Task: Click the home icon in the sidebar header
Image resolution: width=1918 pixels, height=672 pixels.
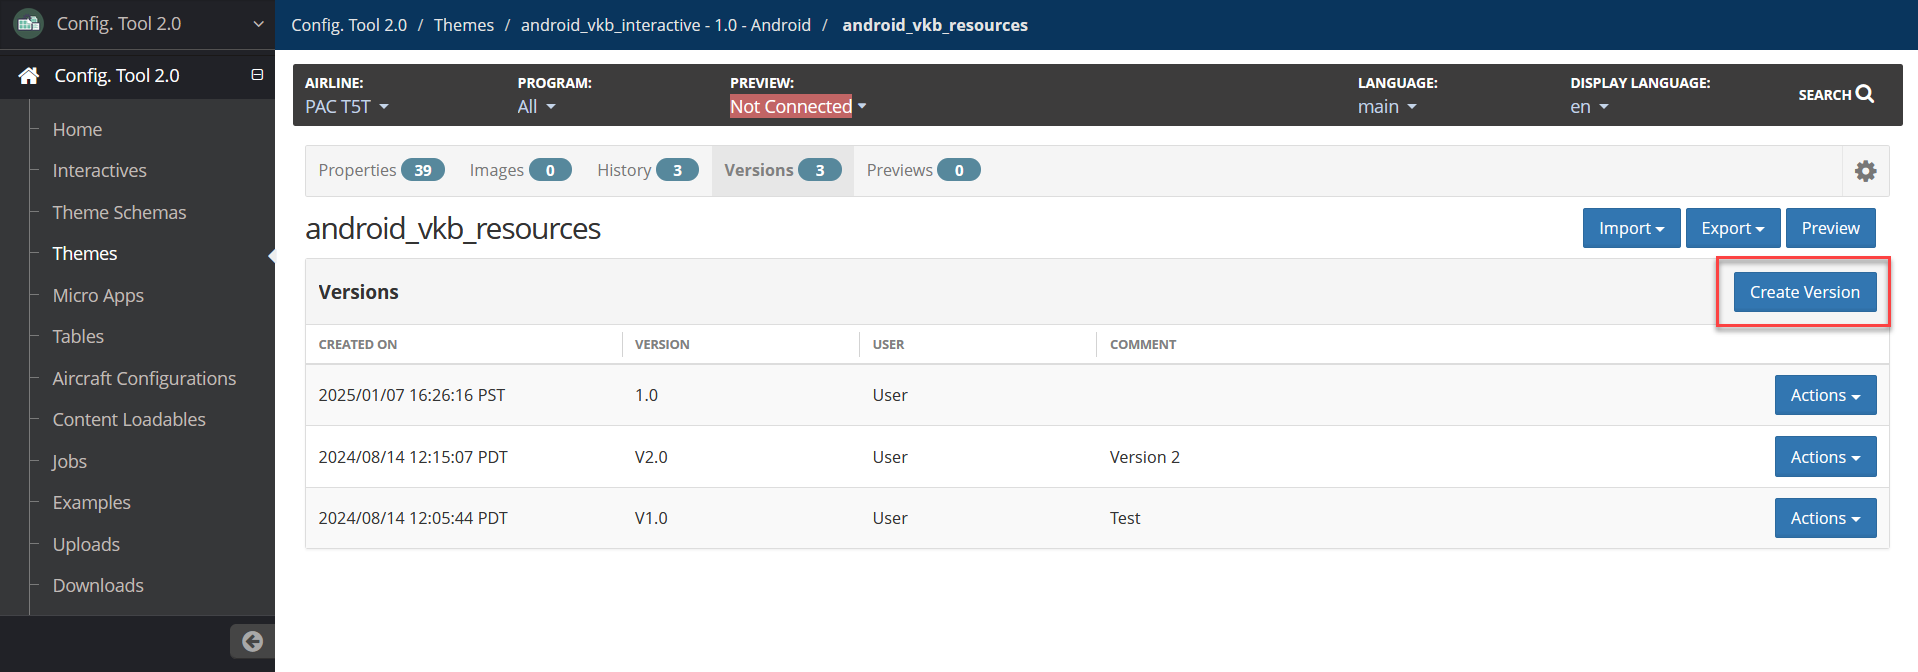Action: 29,75
